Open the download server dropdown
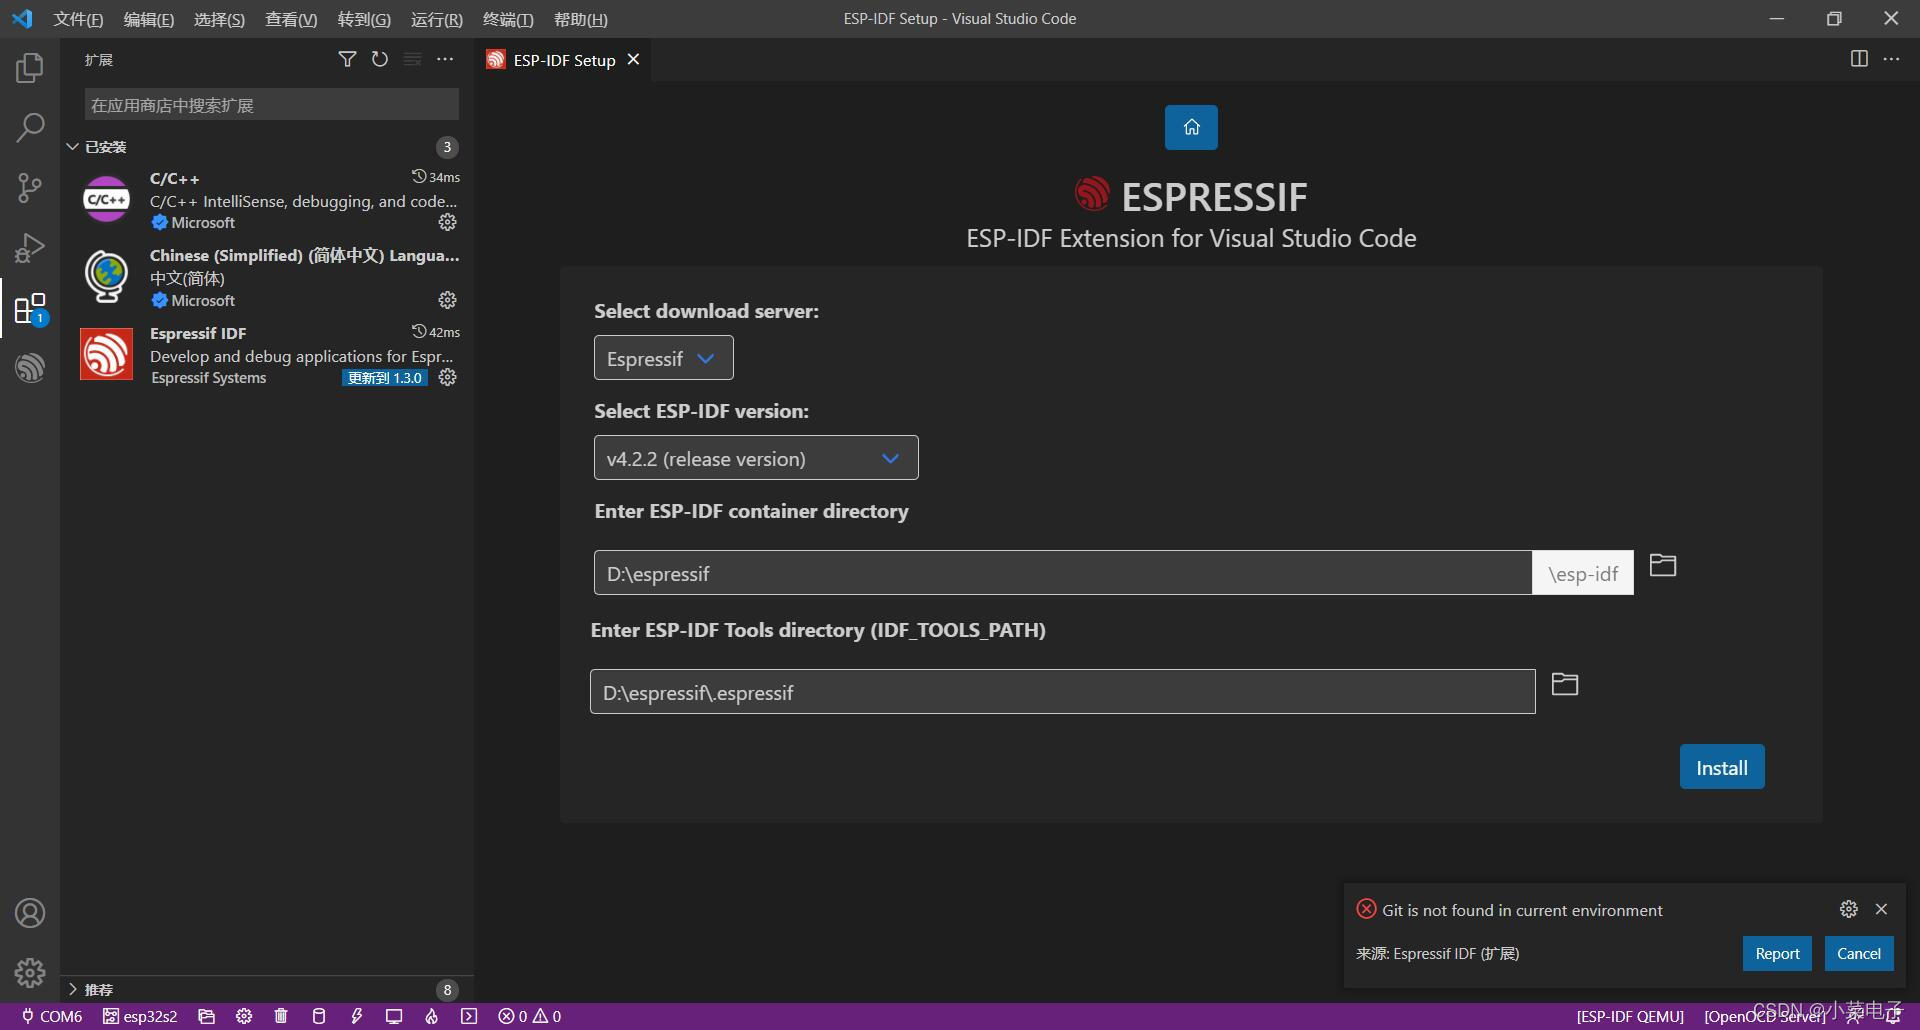This screenshot has height=1030, width=1920. pyautogui.click(x=663, y=358)
